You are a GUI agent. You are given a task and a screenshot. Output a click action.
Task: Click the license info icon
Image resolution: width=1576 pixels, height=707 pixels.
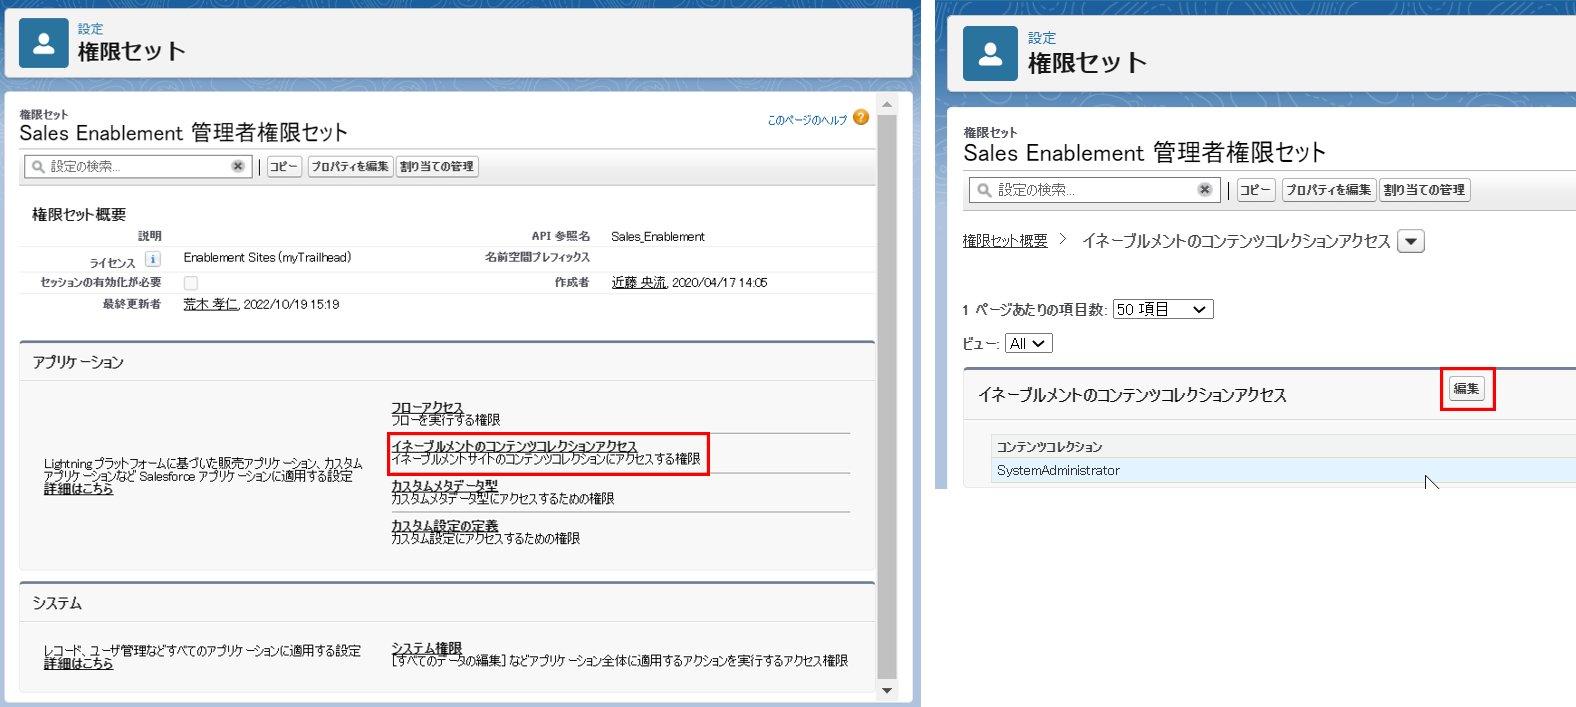point(153,260)
